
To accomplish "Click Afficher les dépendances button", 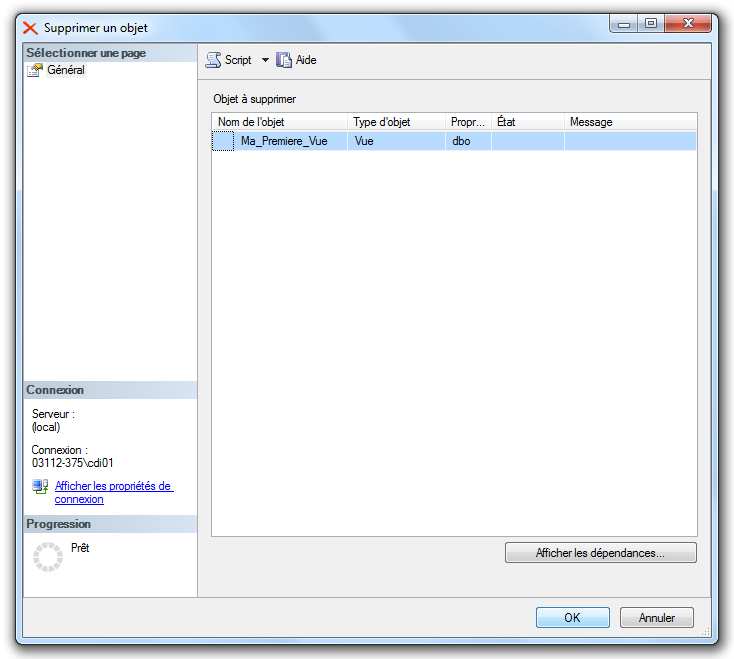I will pyautogui.click(x=600, y=552).
